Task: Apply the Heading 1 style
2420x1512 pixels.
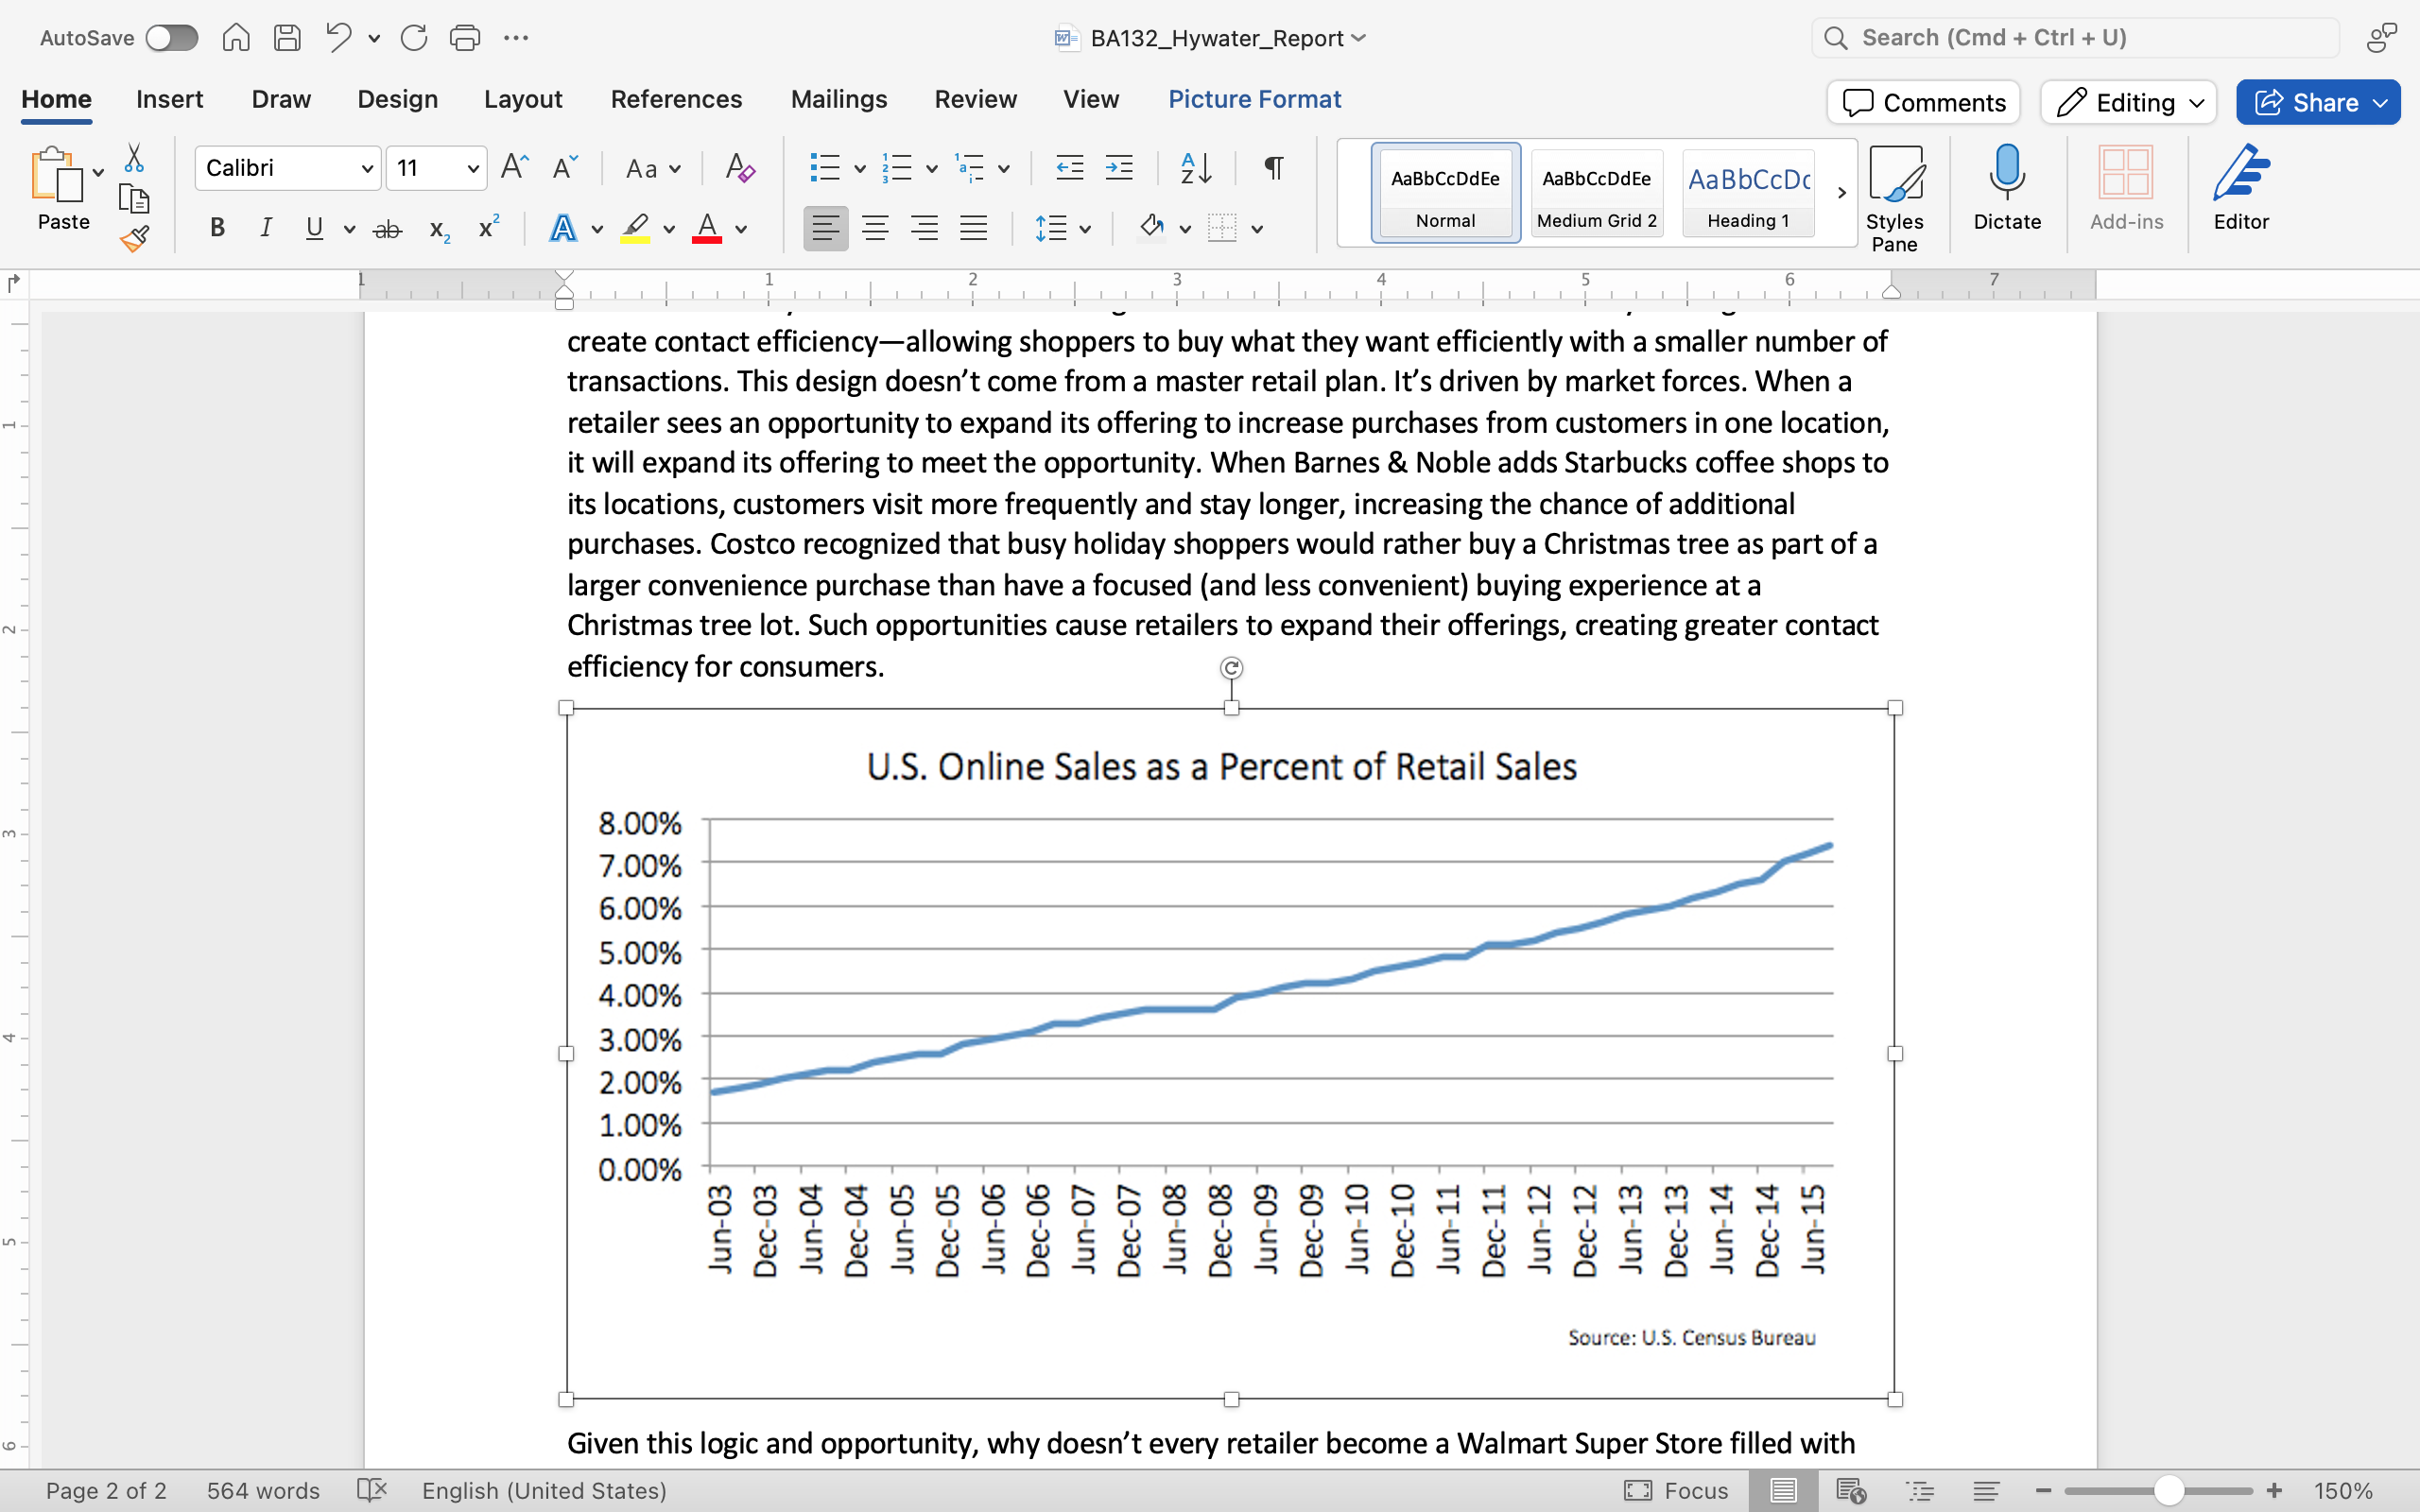Action: (1747, 192)
